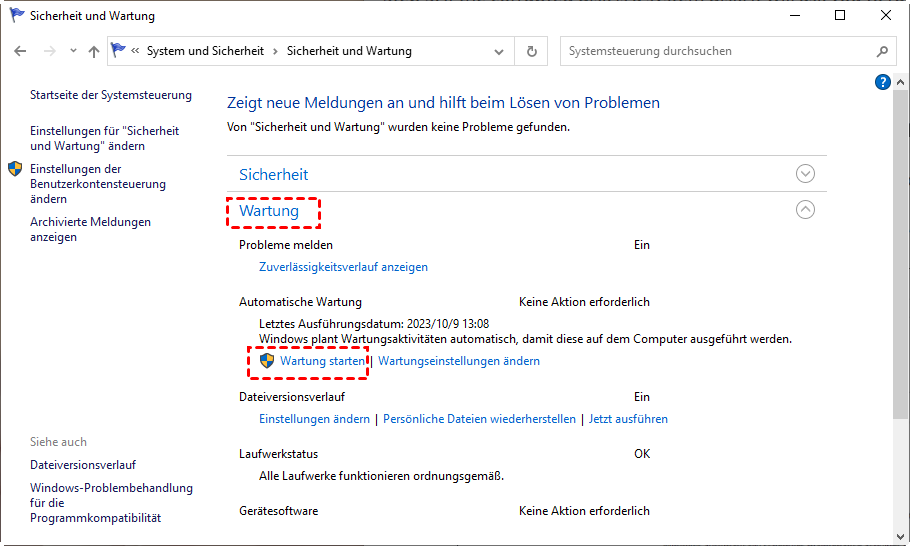Click the Jetzt ausführen link
Image resolution: width=910 pixels, height=546 pixels.
tap(628, 419)
